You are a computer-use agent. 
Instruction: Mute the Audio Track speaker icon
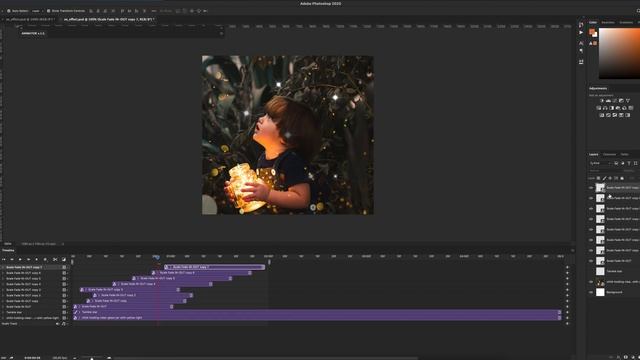(x=58, y=323)
